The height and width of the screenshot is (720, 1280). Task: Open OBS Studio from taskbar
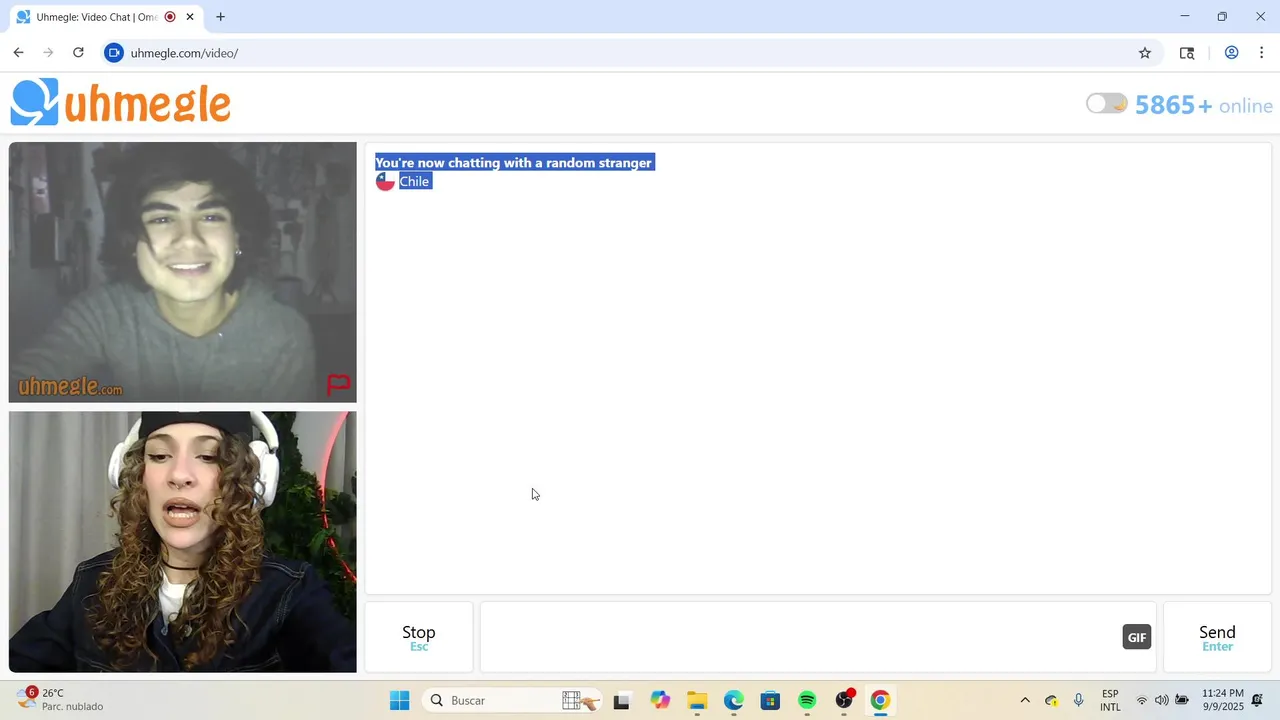pyautogui.click(x=844, y=700)
